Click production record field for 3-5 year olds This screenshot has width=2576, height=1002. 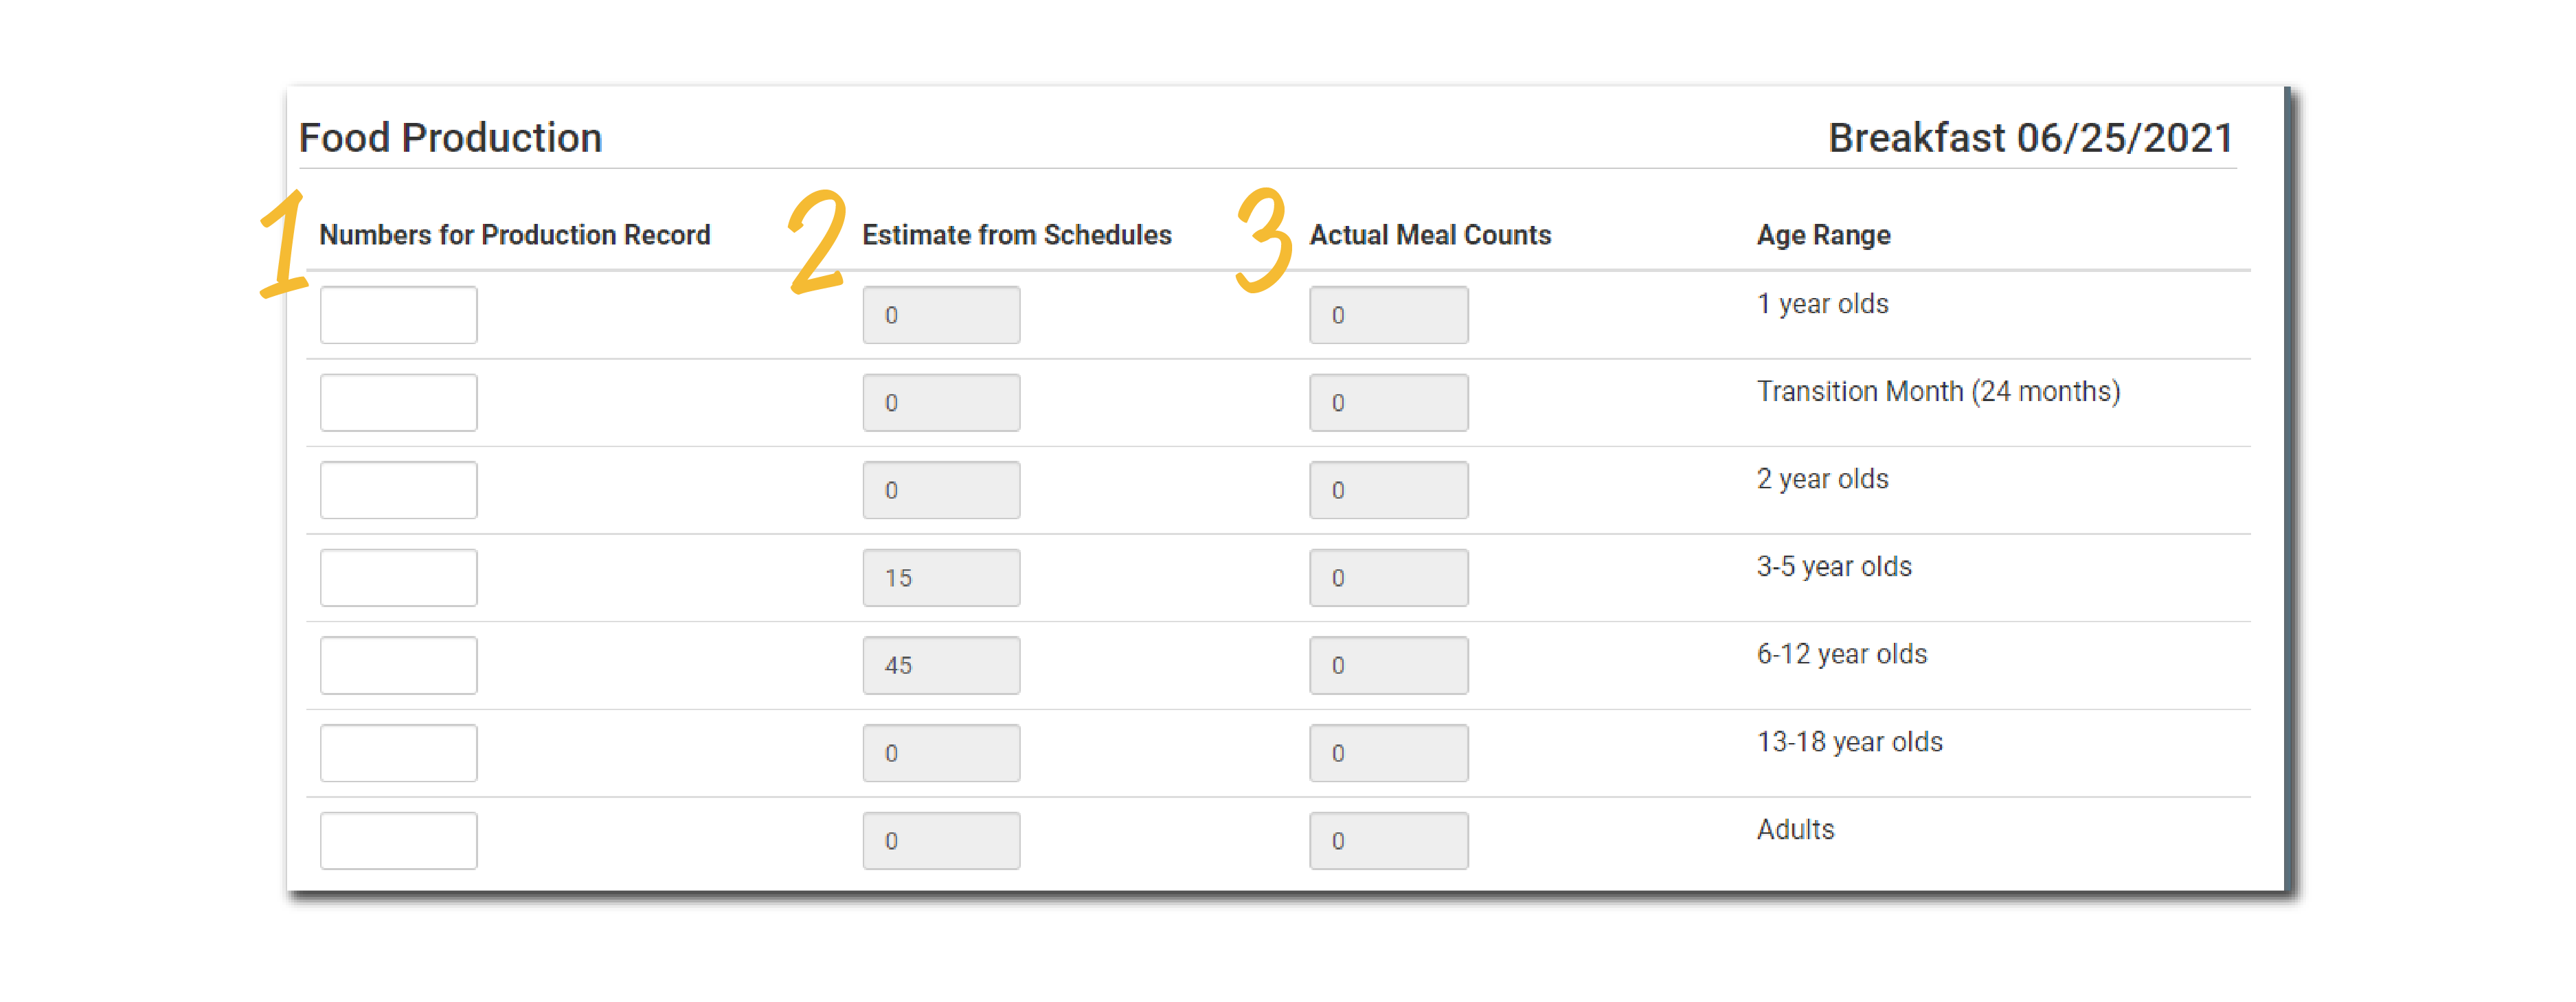[398, 578]
